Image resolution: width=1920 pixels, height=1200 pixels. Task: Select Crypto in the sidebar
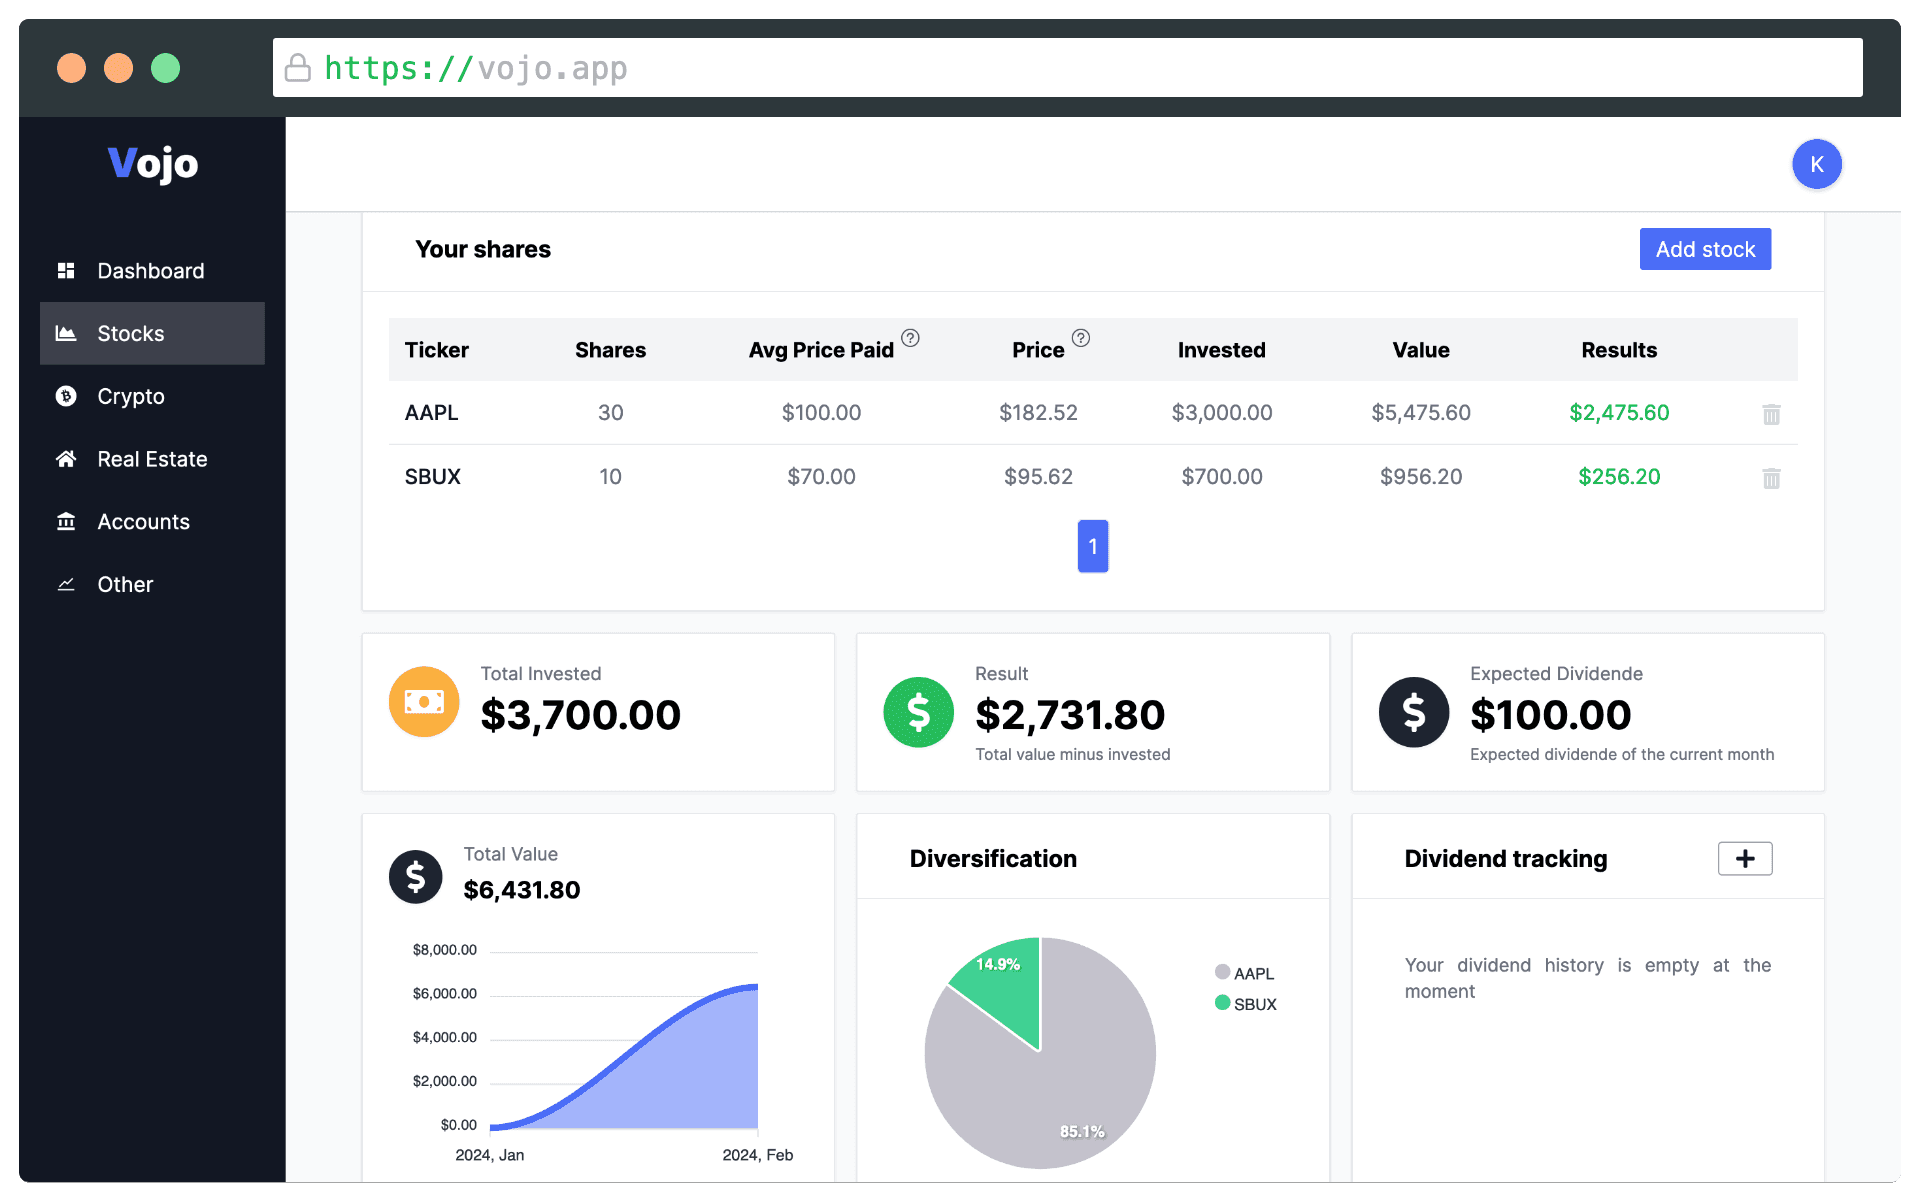[130, 396]
